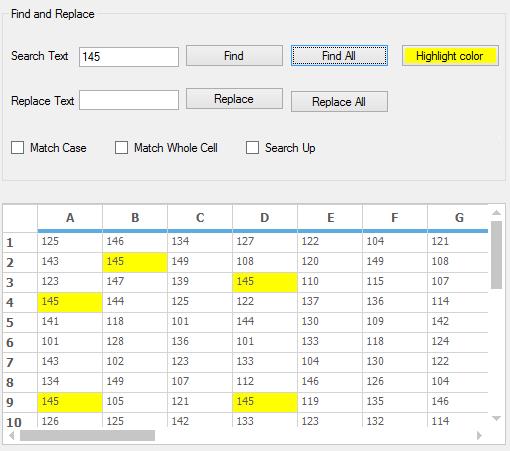This screenshot has width=510, height=451.
Task: Click the Find All button
Action: tap(339, 56)
